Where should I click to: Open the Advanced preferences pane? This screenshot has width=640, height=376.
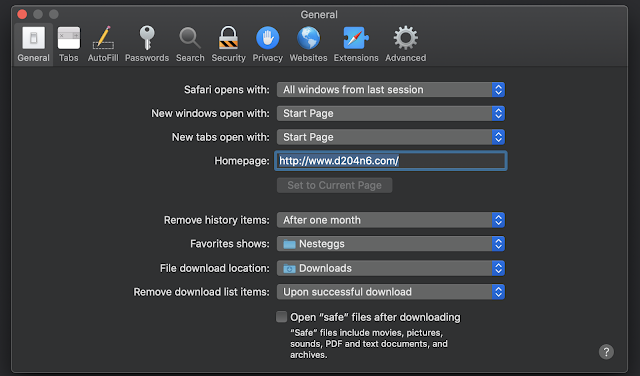[406, 44]
